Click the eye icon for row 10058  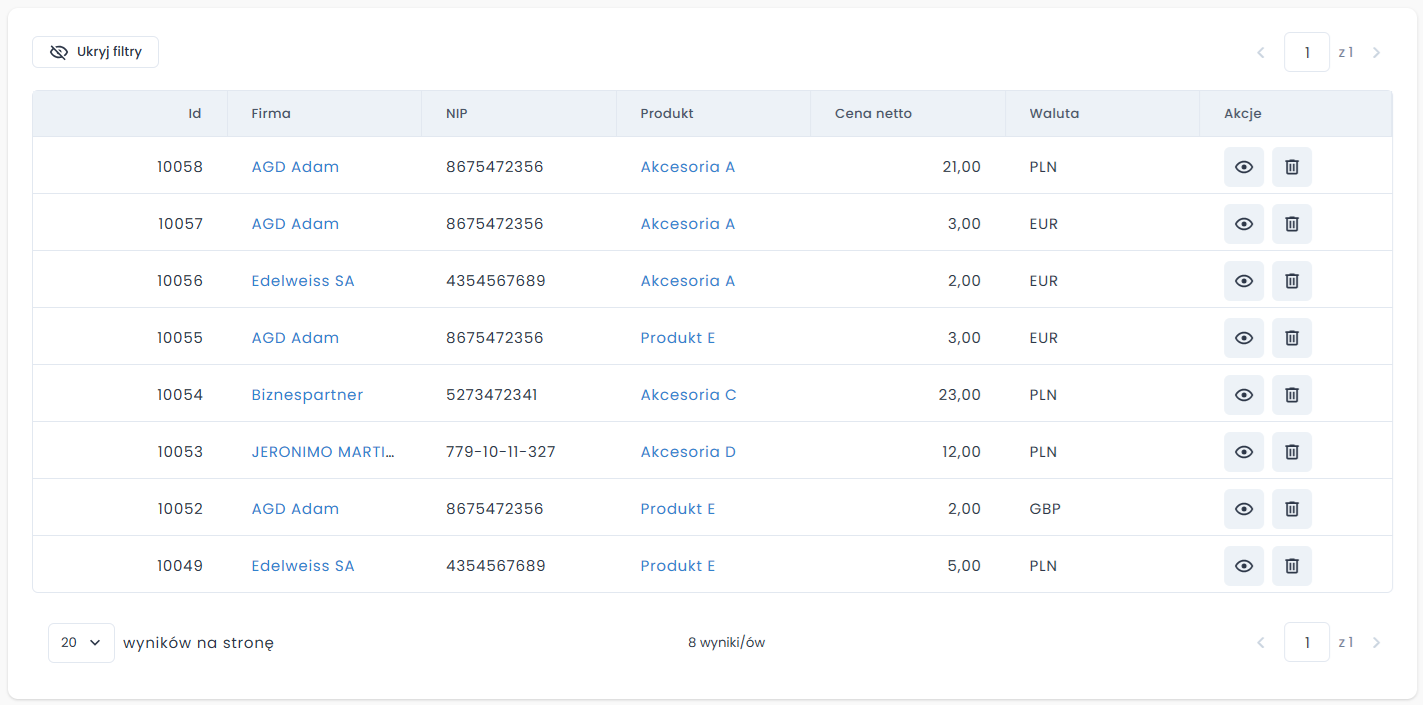pos(1243,167)
